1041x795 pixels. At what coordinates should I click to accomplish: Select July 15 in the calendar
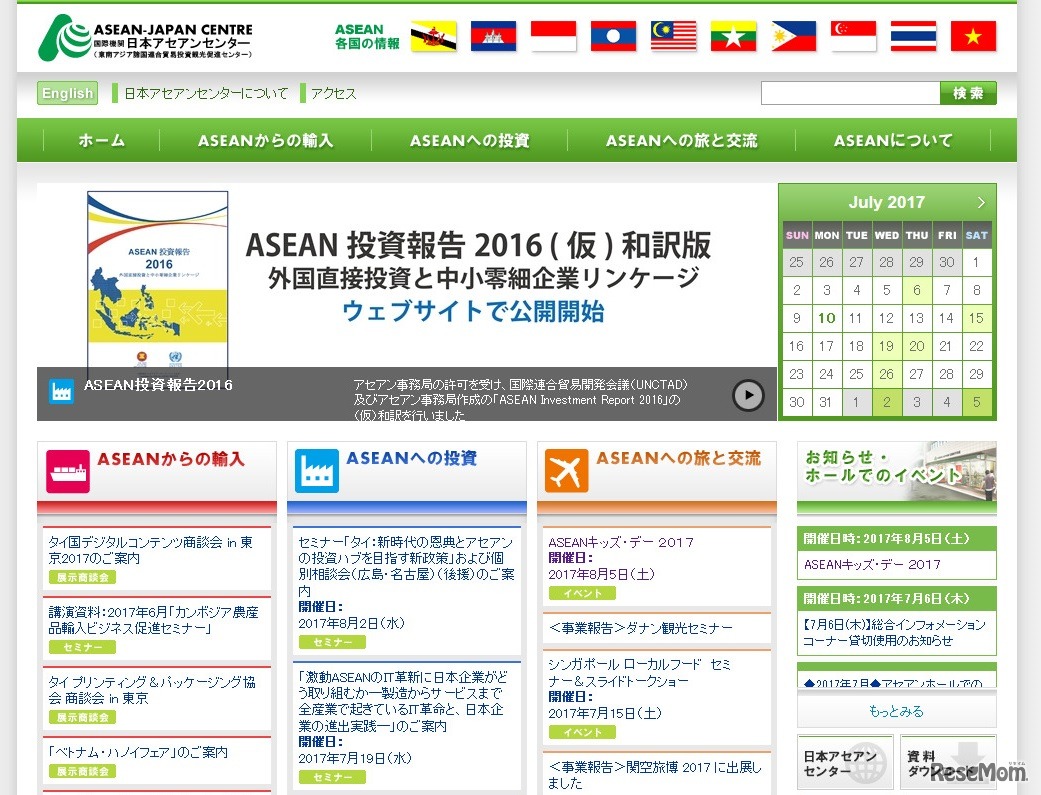coord(976,318)
